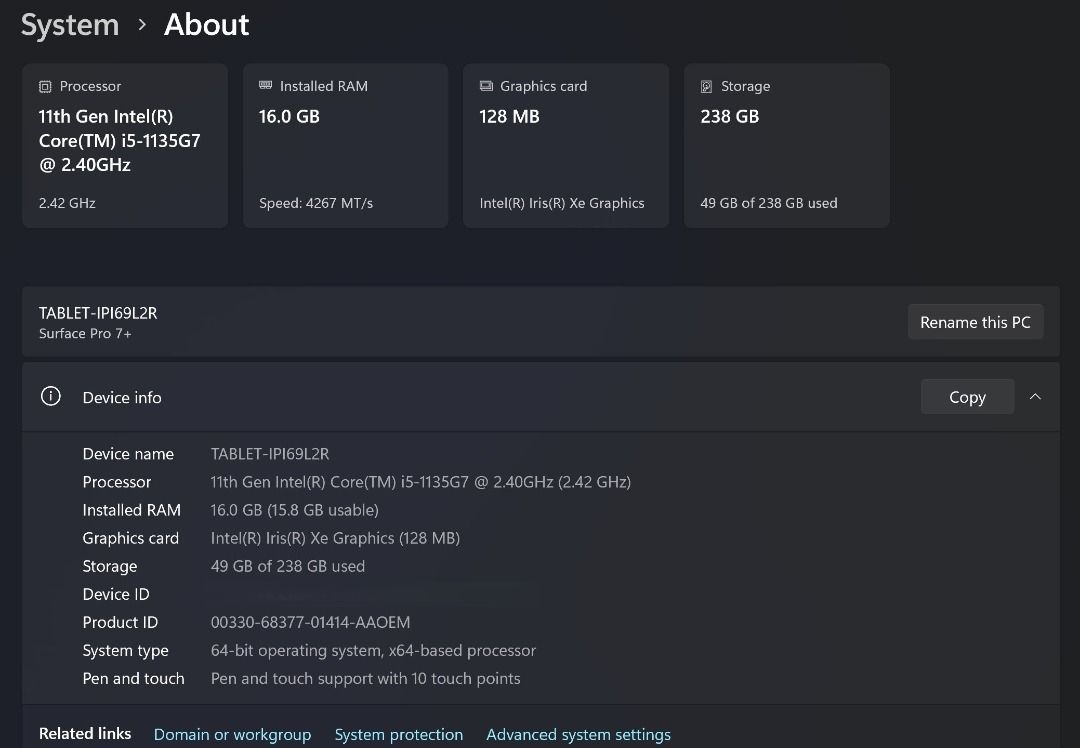The height and width of the screenshot is (748, 1080).
Task: Click 'Speed: 4267 MT/s' text
Action: coord(316,203)
